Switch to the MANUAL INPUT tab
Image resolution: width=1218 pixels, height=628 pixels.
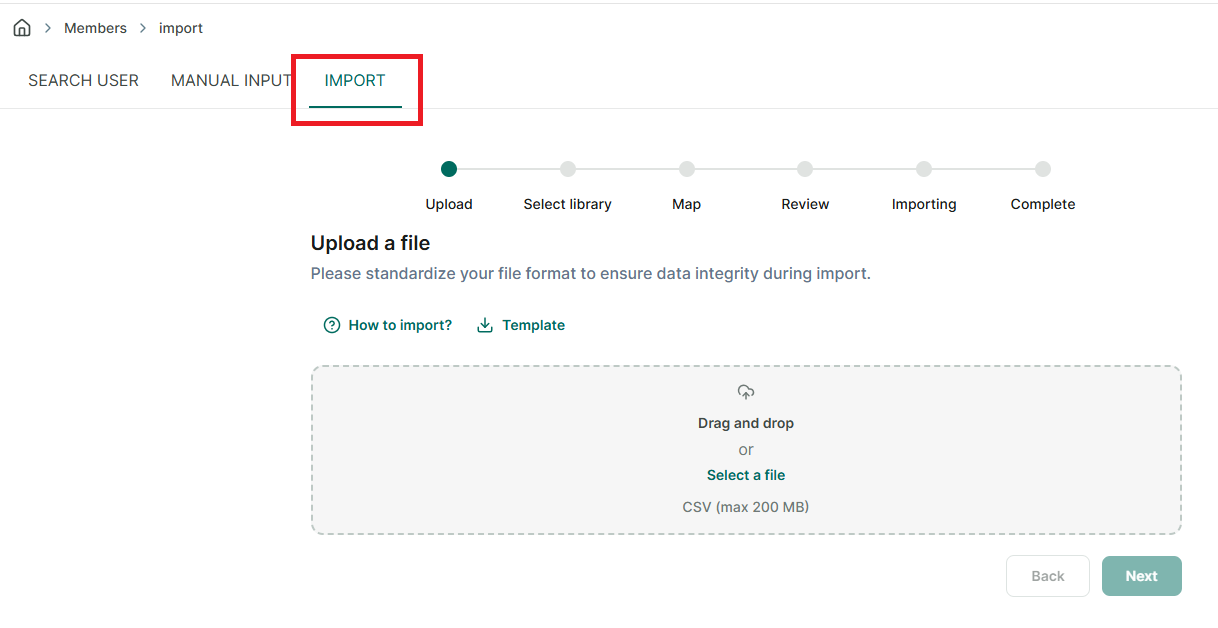coord(231,81)
